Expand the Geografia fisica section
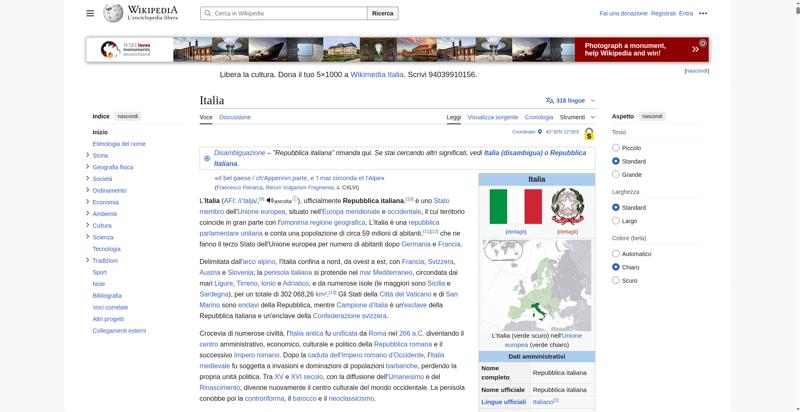800x412 pixels. point(88,167)
